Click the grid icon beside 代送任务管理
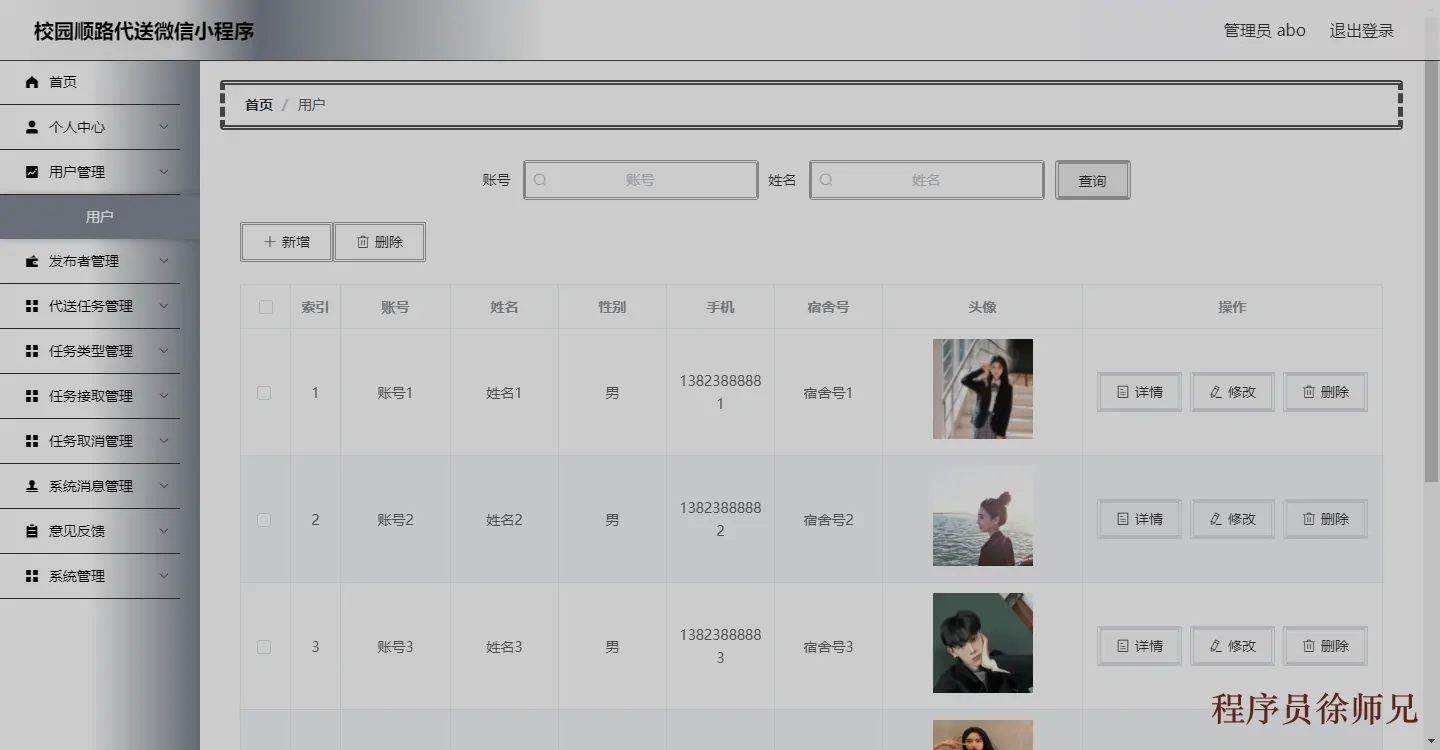The width and height of the screenshot is (1440, 750). click(x=32, y=306)
